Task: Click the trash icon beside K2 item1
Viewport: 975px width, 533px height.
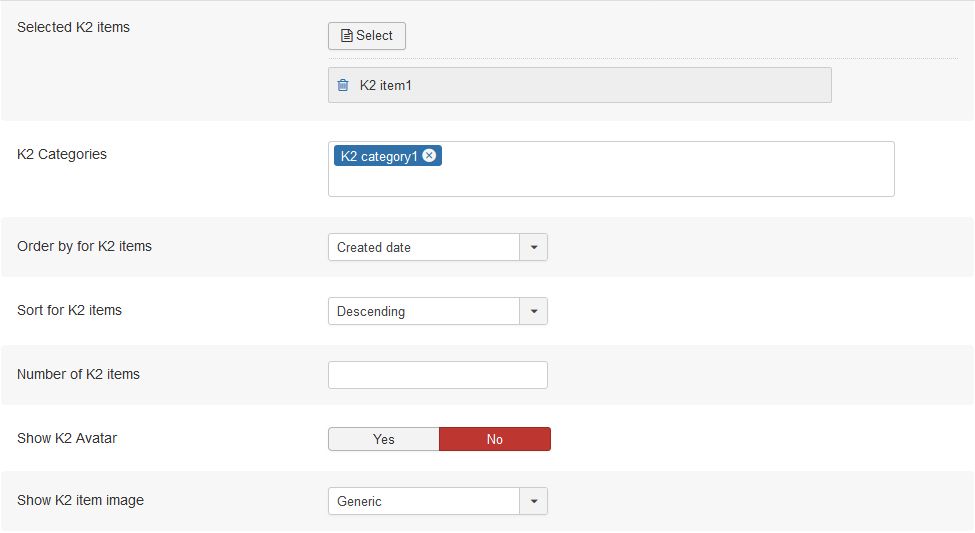Action: click(x=343, y=85)
